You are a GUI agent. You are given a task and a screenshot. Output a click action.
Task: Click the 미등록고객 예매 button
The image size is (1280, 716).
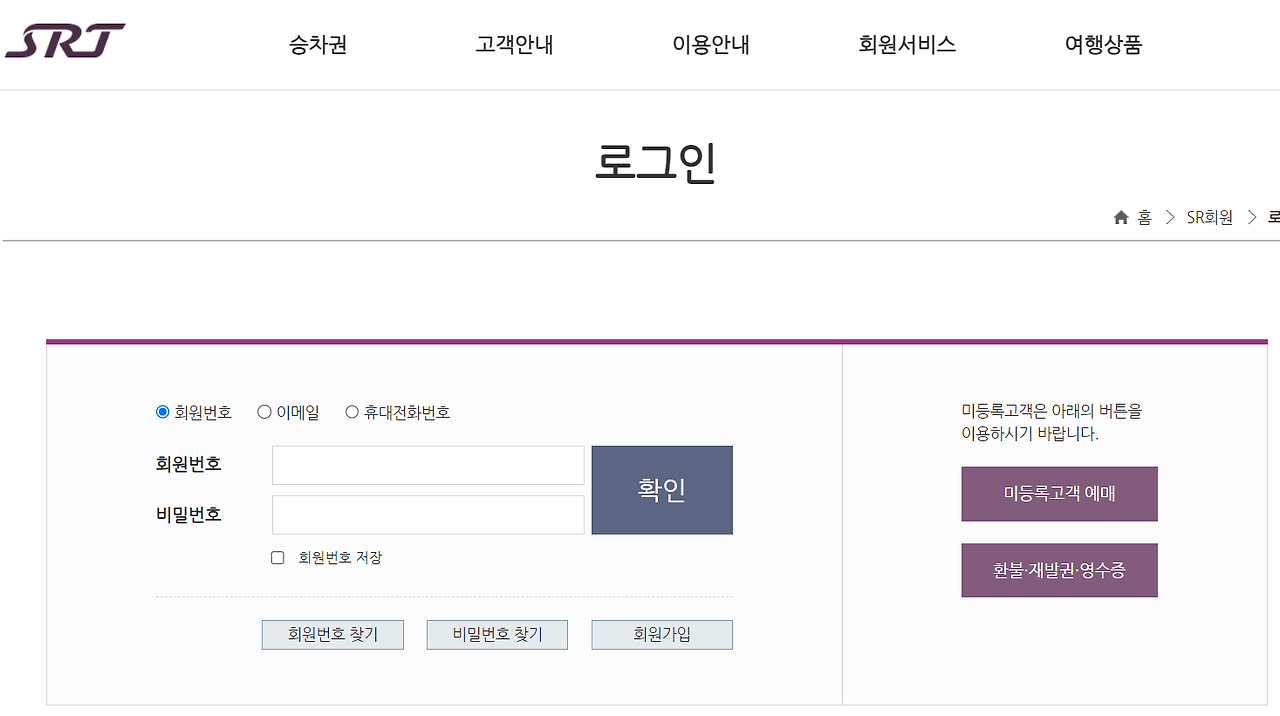[x=1059, y=493]
